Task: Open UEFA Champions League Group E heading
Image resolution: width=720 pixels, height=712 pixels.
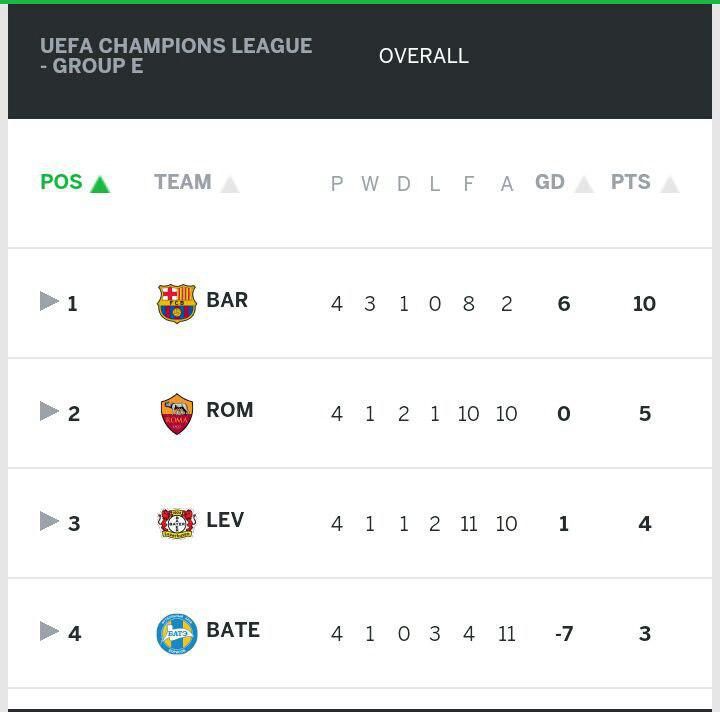Action: click(x=176, y=56)
